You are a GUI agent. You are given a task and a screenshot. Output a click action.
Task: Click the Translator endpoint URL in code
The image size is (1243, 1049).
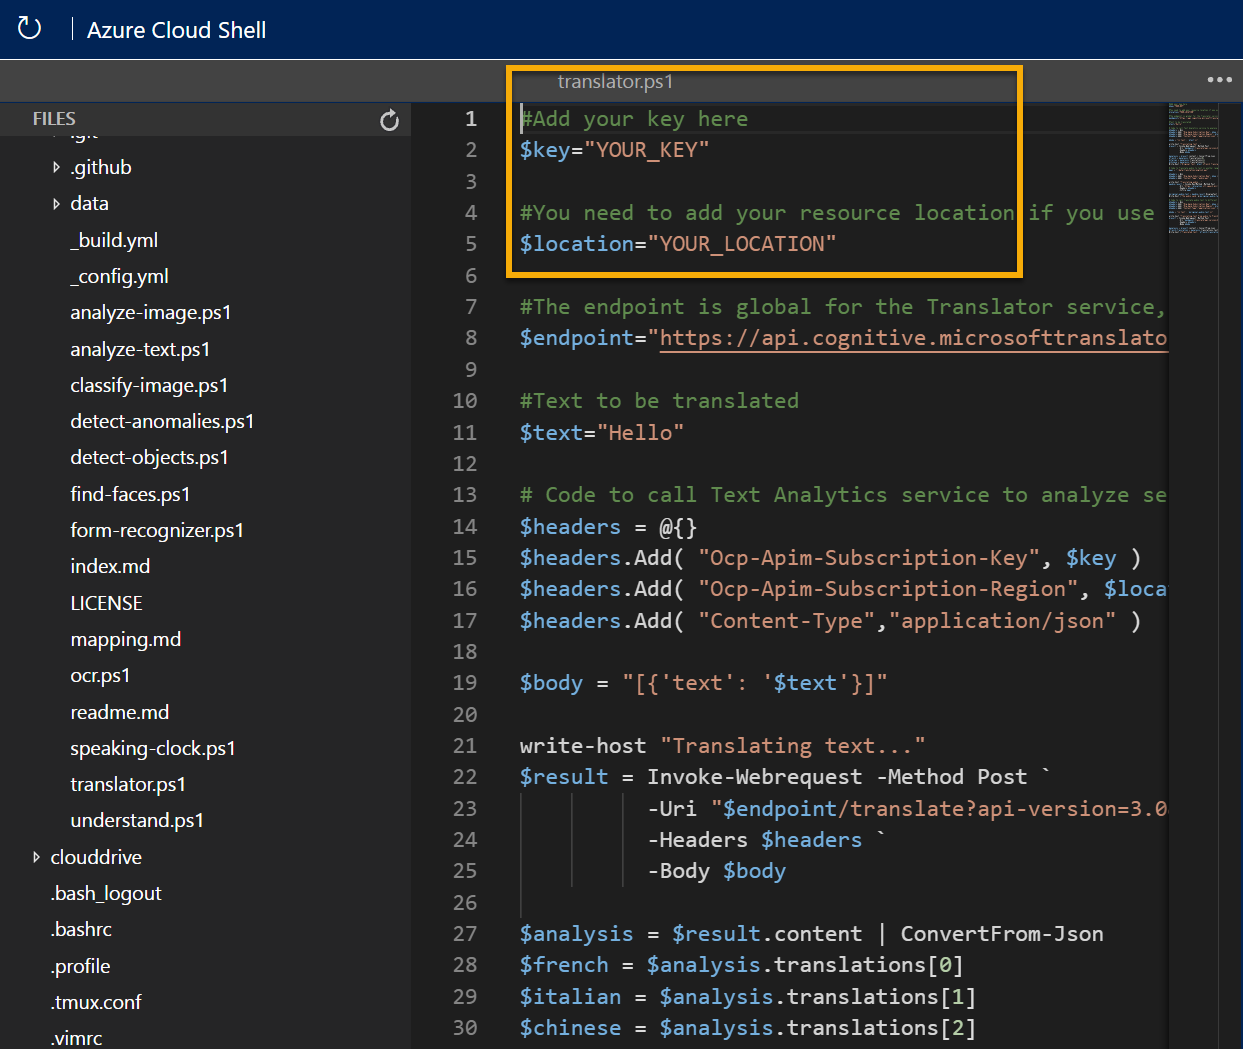pyautogui.click(x=912, y=338)
